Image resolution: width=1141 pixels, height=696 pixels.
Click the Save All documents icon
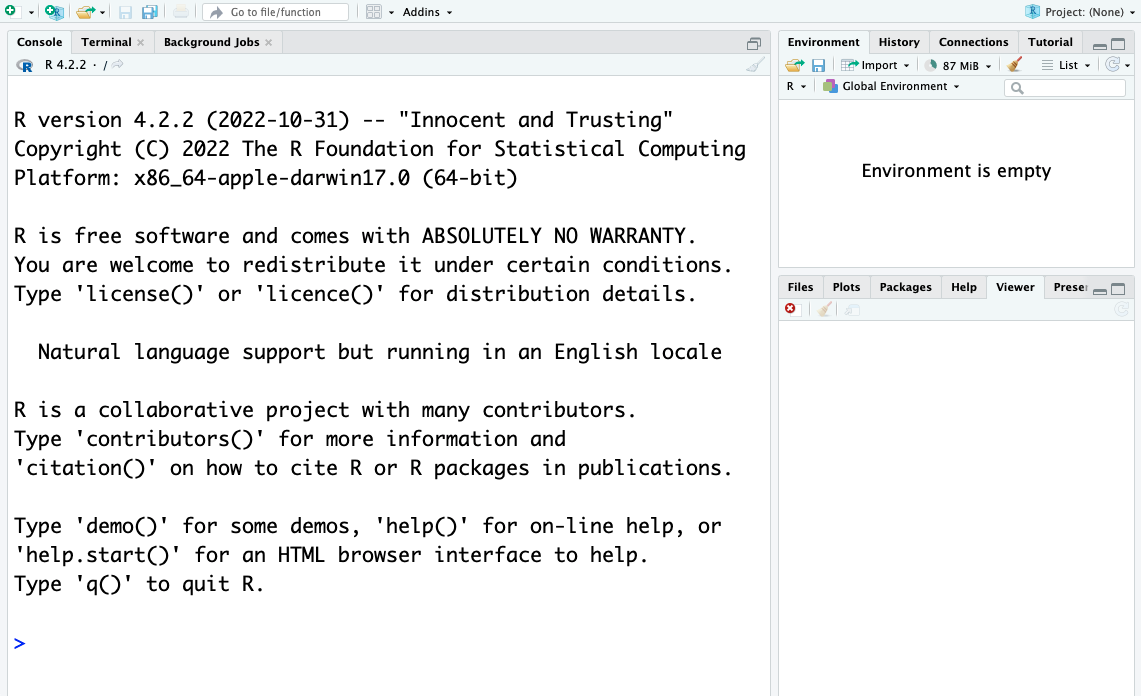[149, 12]
